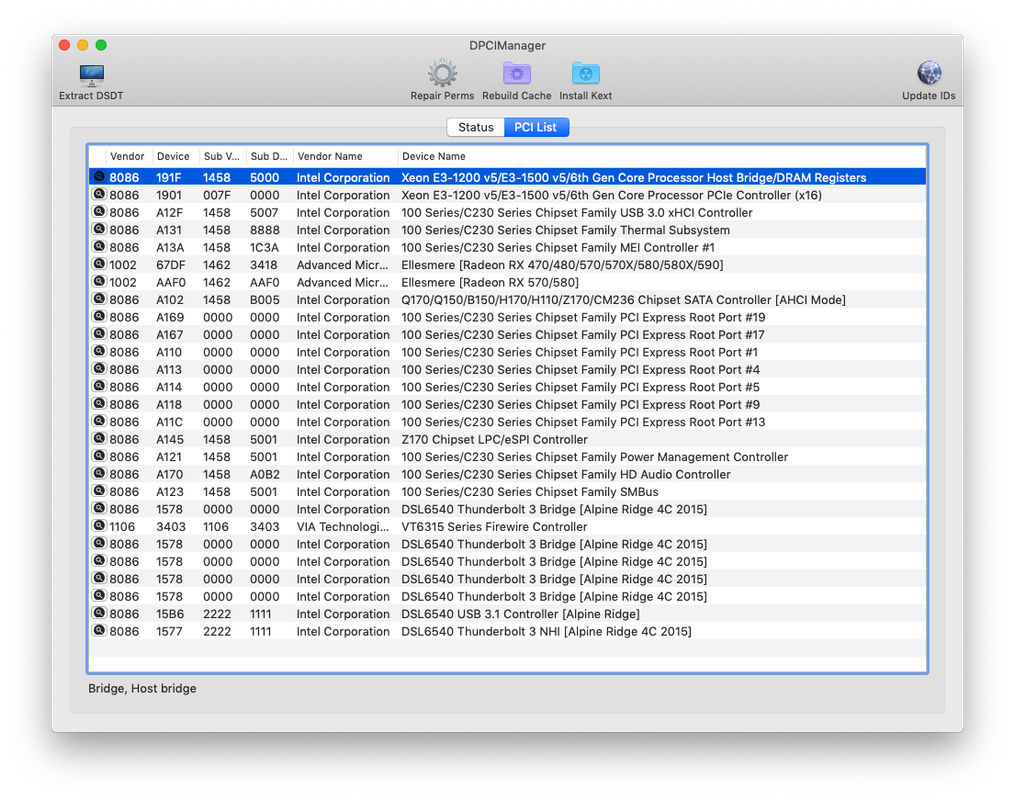
Task: Click the lookup icon on the A169 row
Action: pyautogui.click(x=99, y=317)
